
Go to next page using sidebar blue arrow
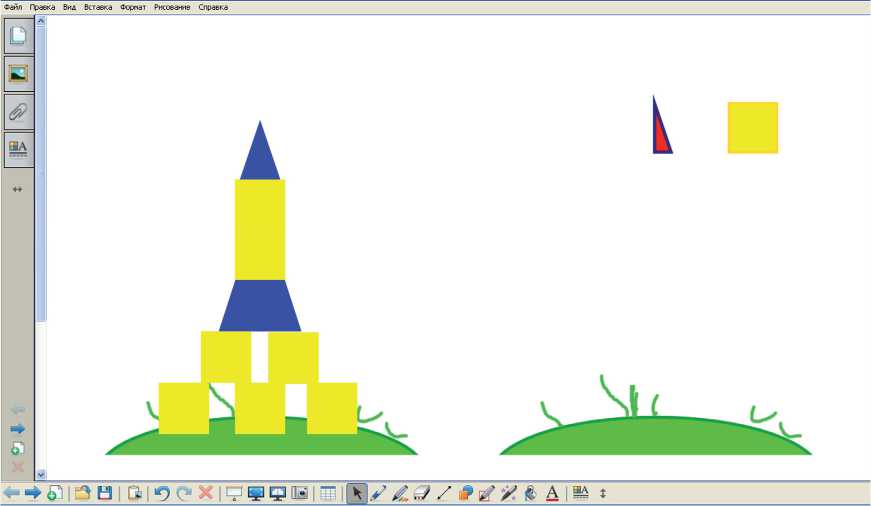tap(17, 429)
